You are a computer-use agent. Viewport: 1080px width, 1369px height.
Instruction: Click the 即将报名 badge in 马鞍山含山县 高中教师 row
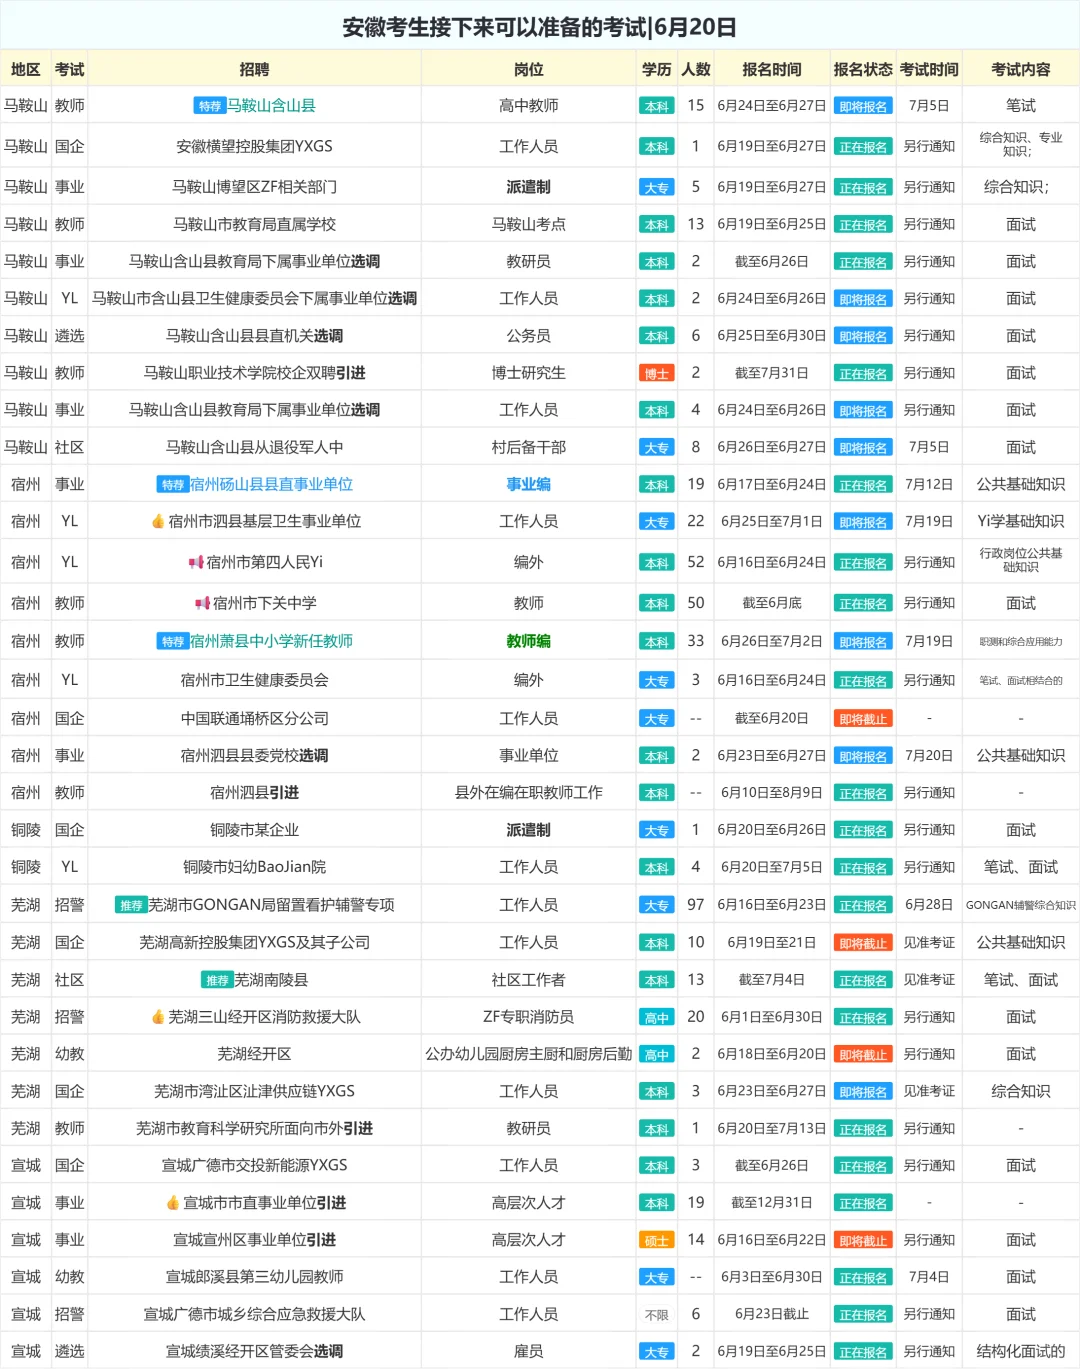pyautogui.click(x=863, y=106)
